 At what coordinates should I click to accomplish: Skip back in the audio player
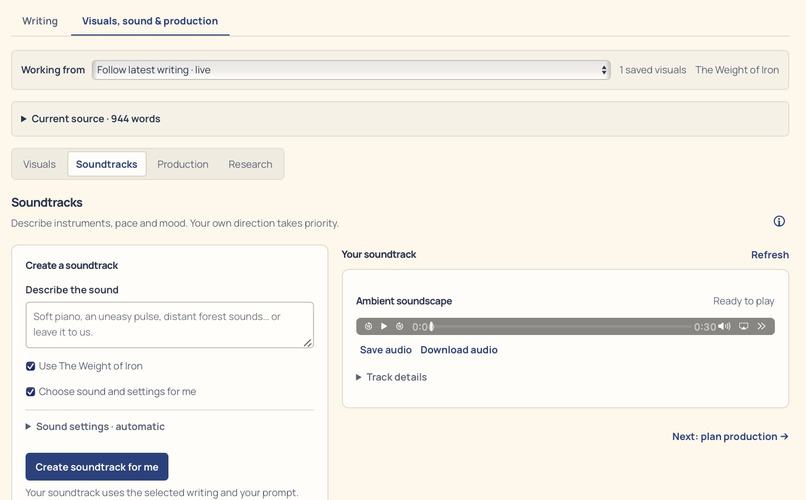tap(368, 326)
